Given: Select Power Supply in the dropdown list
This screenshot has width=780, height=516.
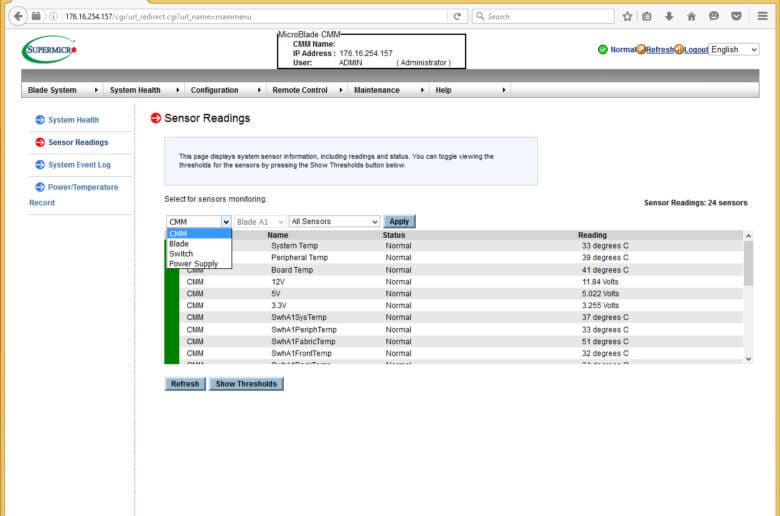Looking at the screenshot, I should (x=199, y=264).
